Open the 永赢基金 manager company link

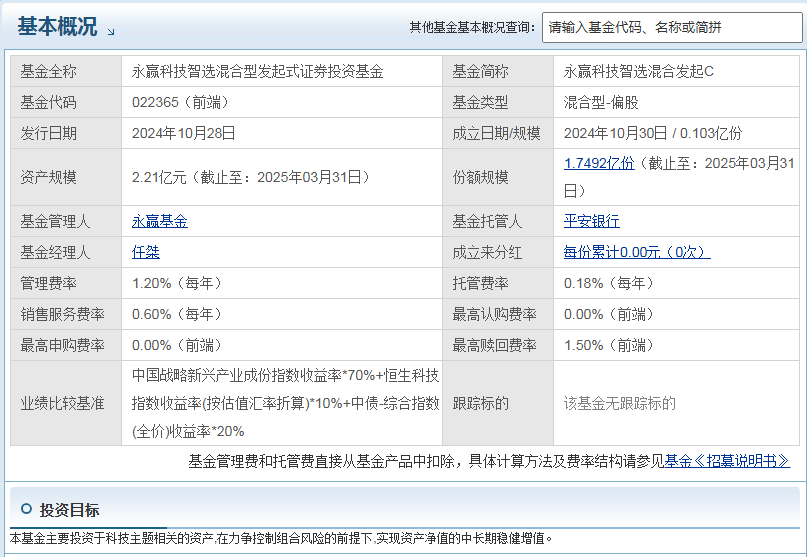pos(160,221)
